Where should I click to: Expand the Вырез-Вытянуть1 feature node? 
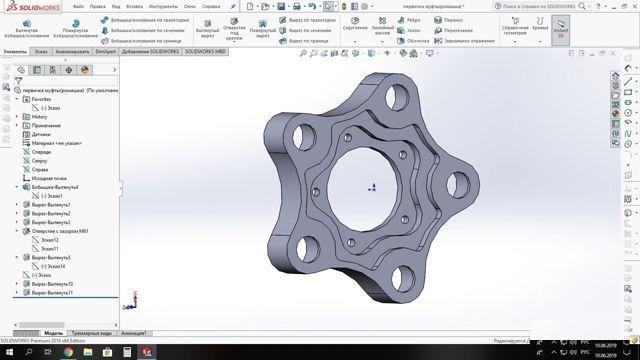(x=17, y=204)
